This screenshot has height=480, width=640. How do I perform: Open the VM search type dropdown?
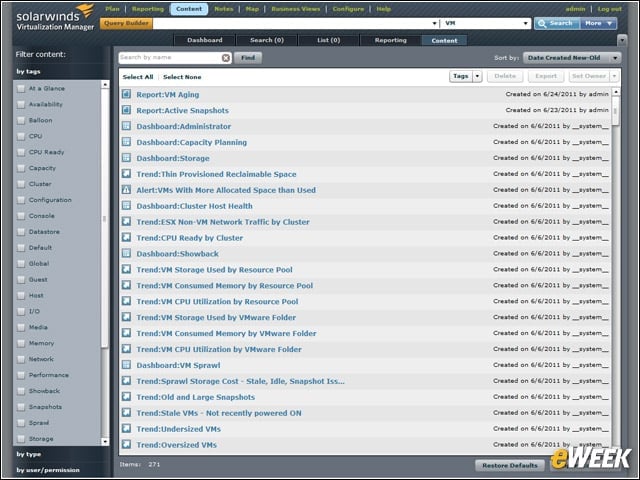(x=486, y=23)
